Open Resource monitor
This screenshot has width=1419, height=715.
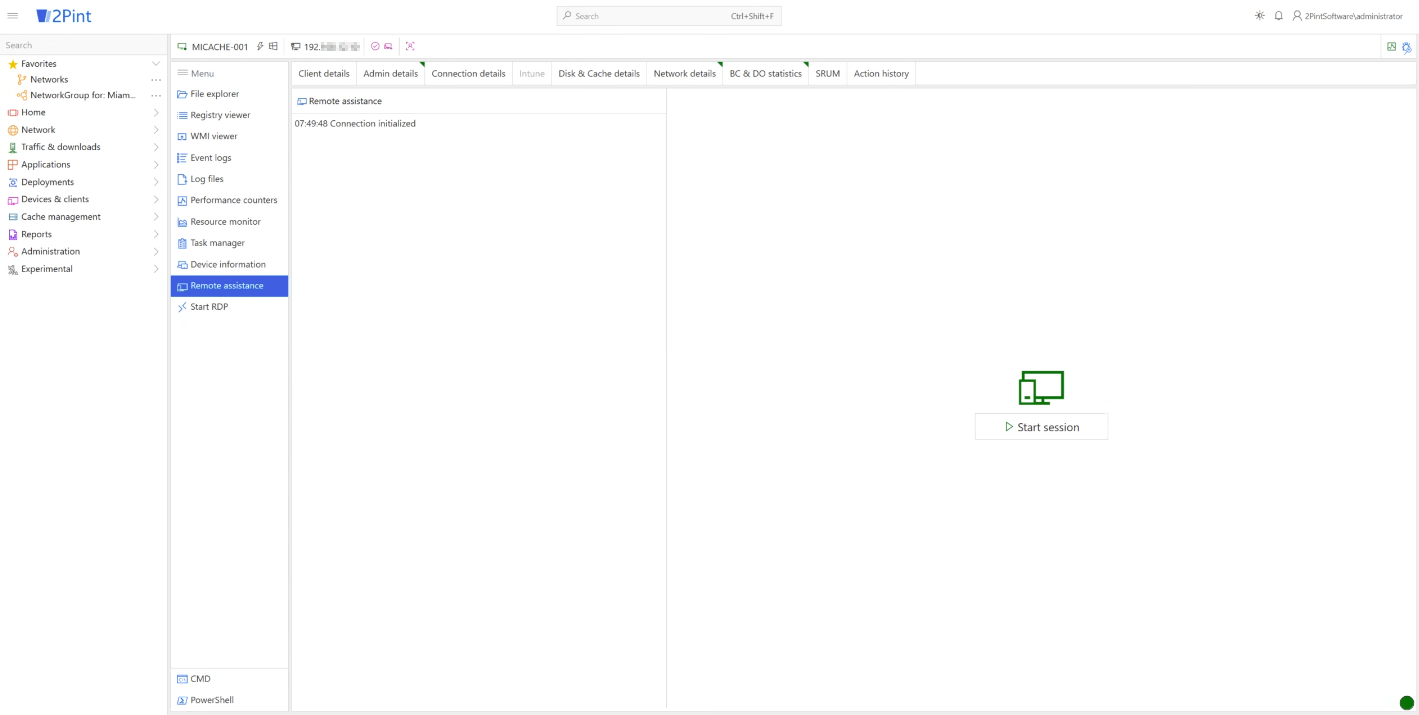point(229,222)
